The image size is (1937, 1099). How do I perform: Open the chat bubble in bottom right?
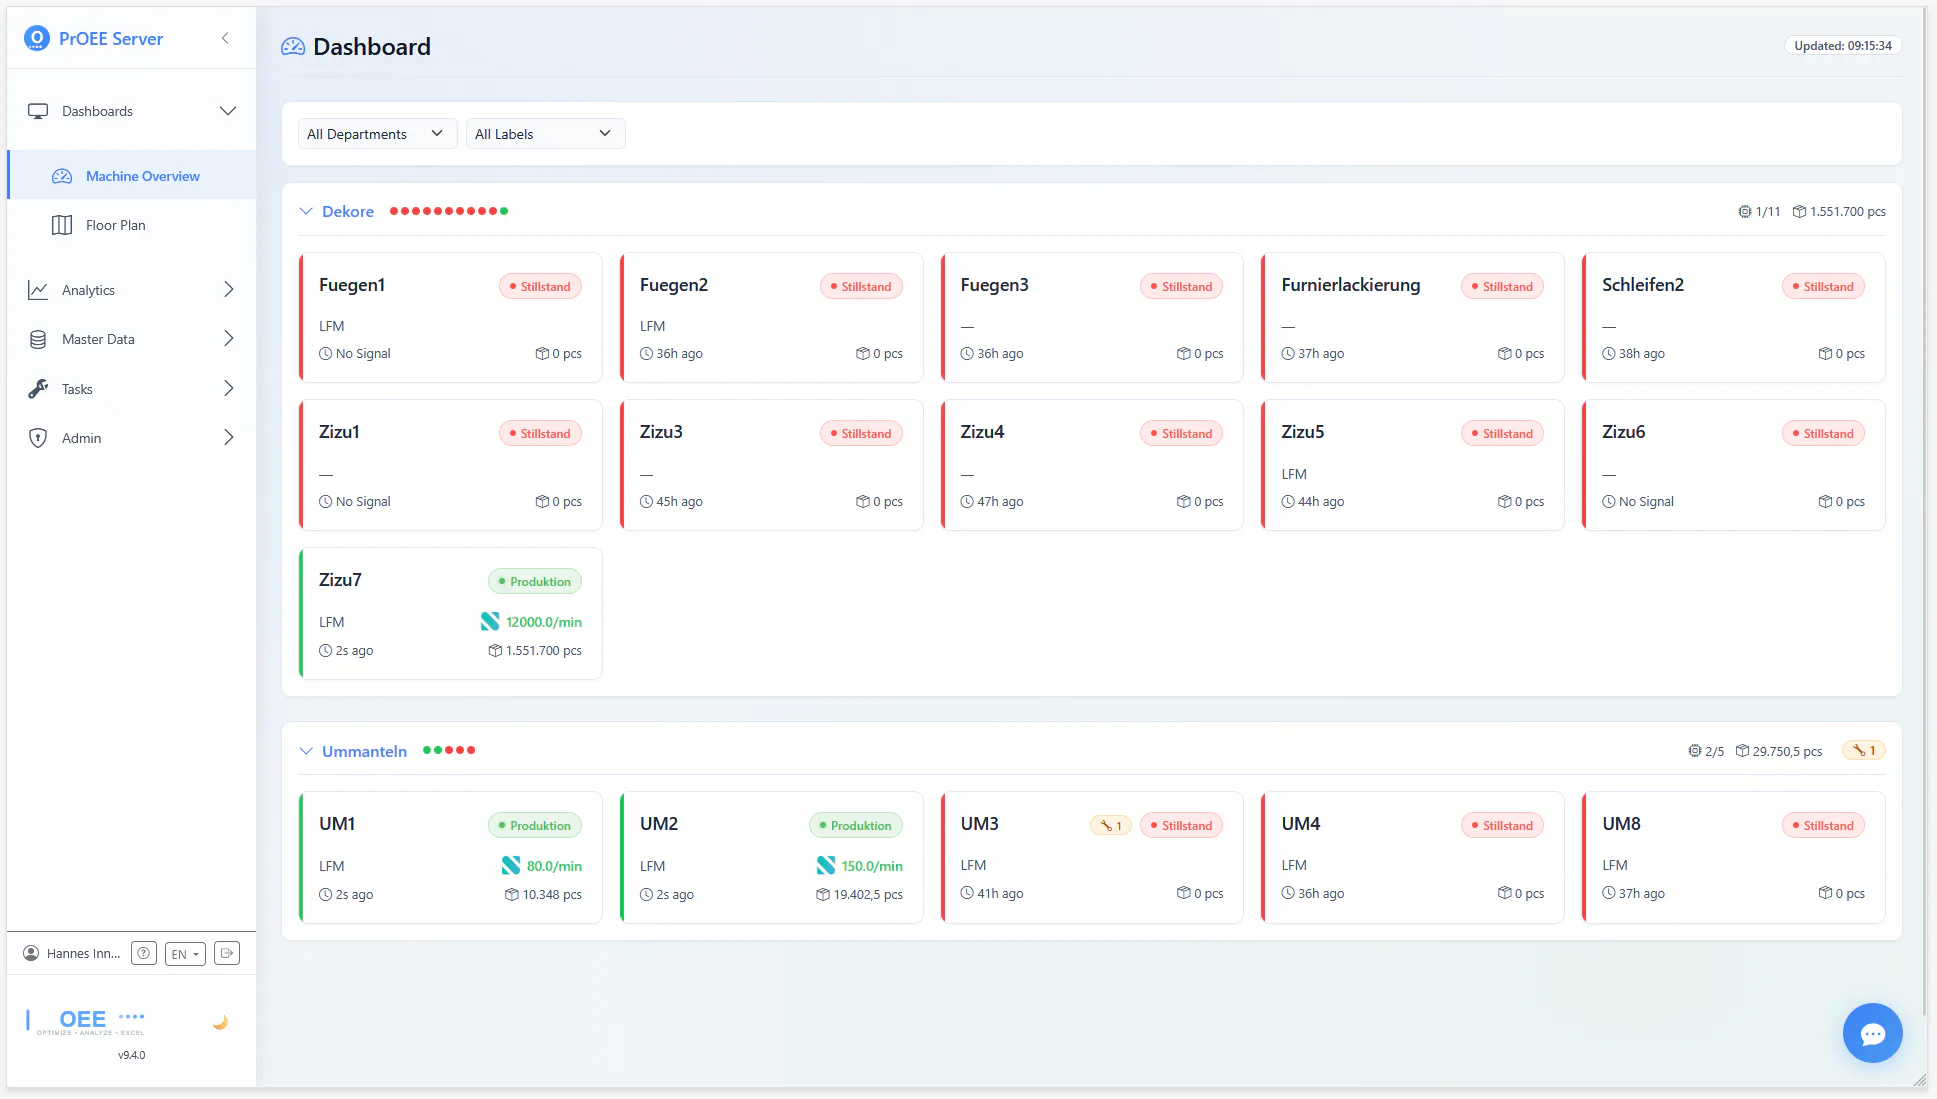tap(1872, 1033)
